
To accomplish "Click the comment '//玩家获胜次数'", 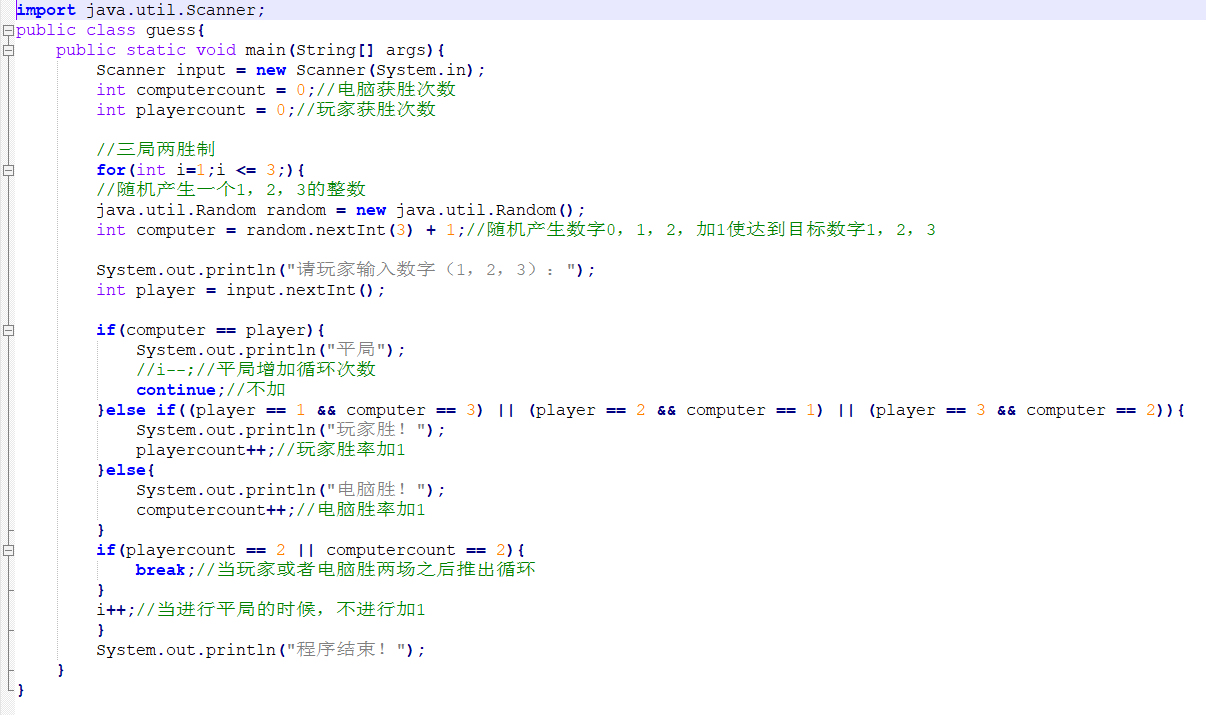I will pyautogui.click(x=366, y=110).
